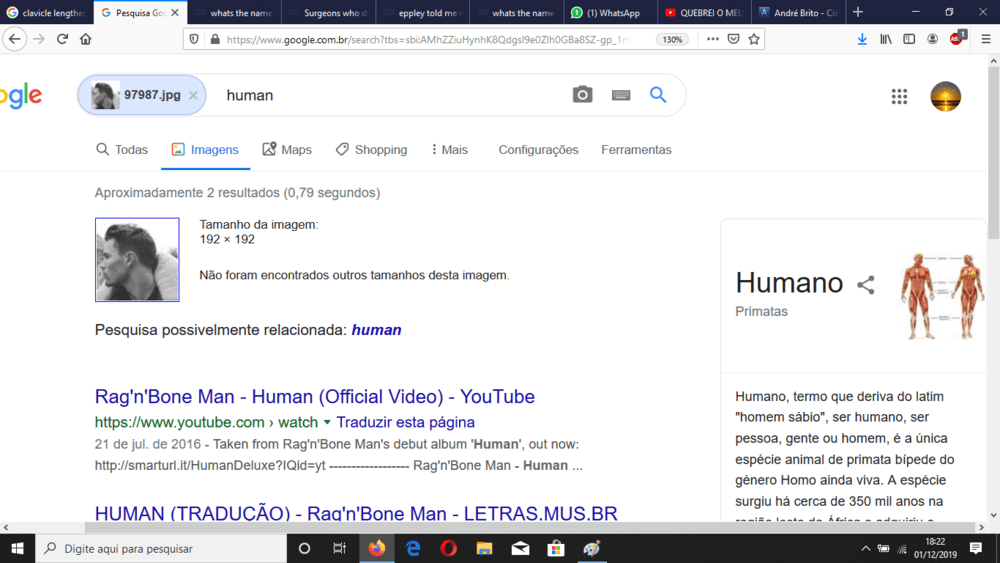The image size is (1000, 563).
Task: Open Ferramentas search tools
Action: (x=636, y=150)
